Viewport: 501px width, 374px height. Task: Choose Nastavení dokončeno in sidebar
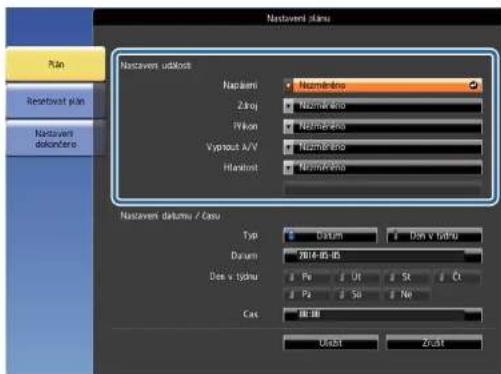coord(55,139)
